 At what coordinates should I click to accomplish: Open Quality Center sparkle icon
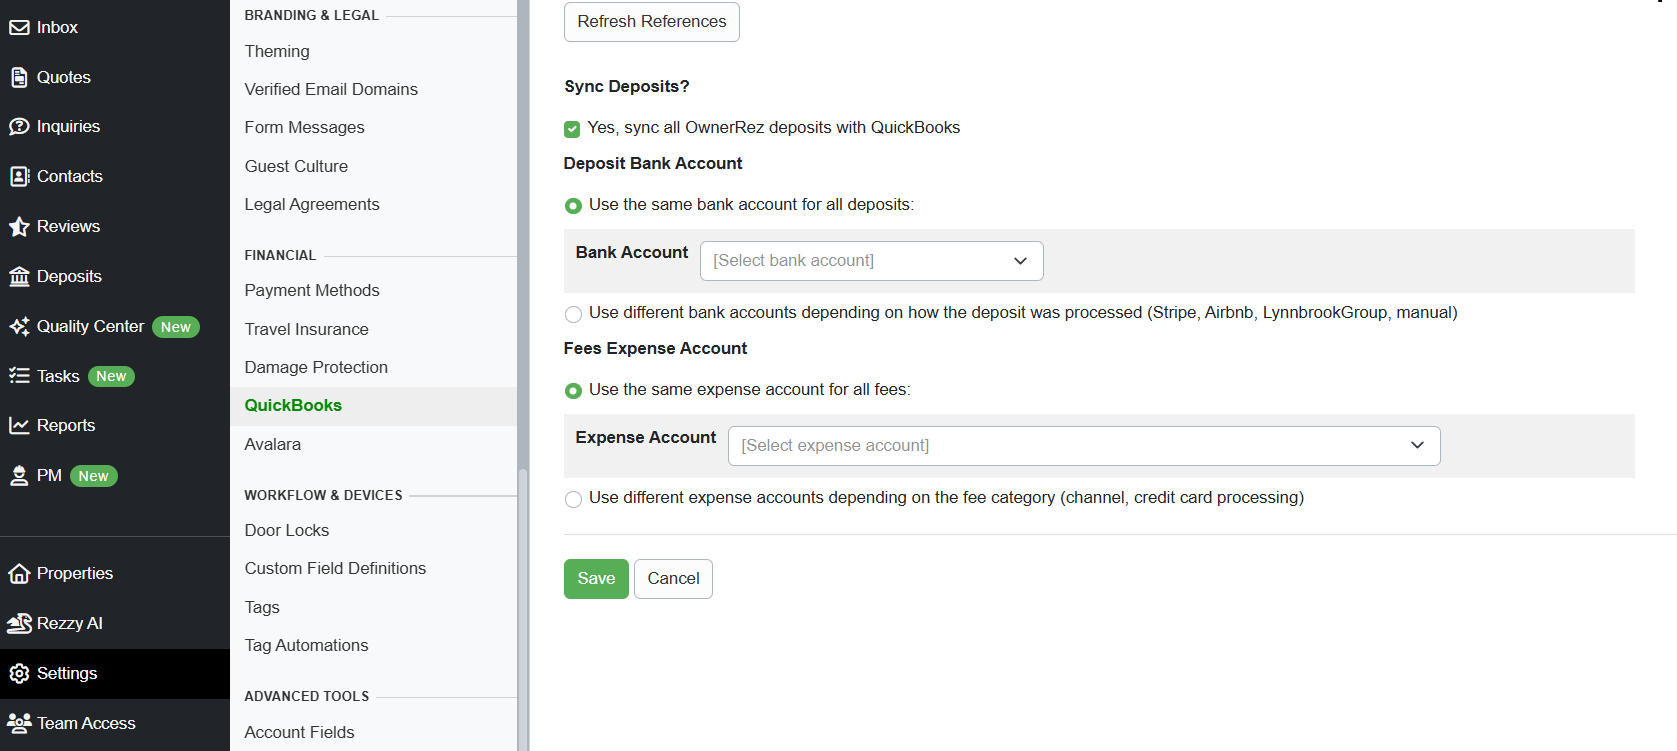(19, 327)
